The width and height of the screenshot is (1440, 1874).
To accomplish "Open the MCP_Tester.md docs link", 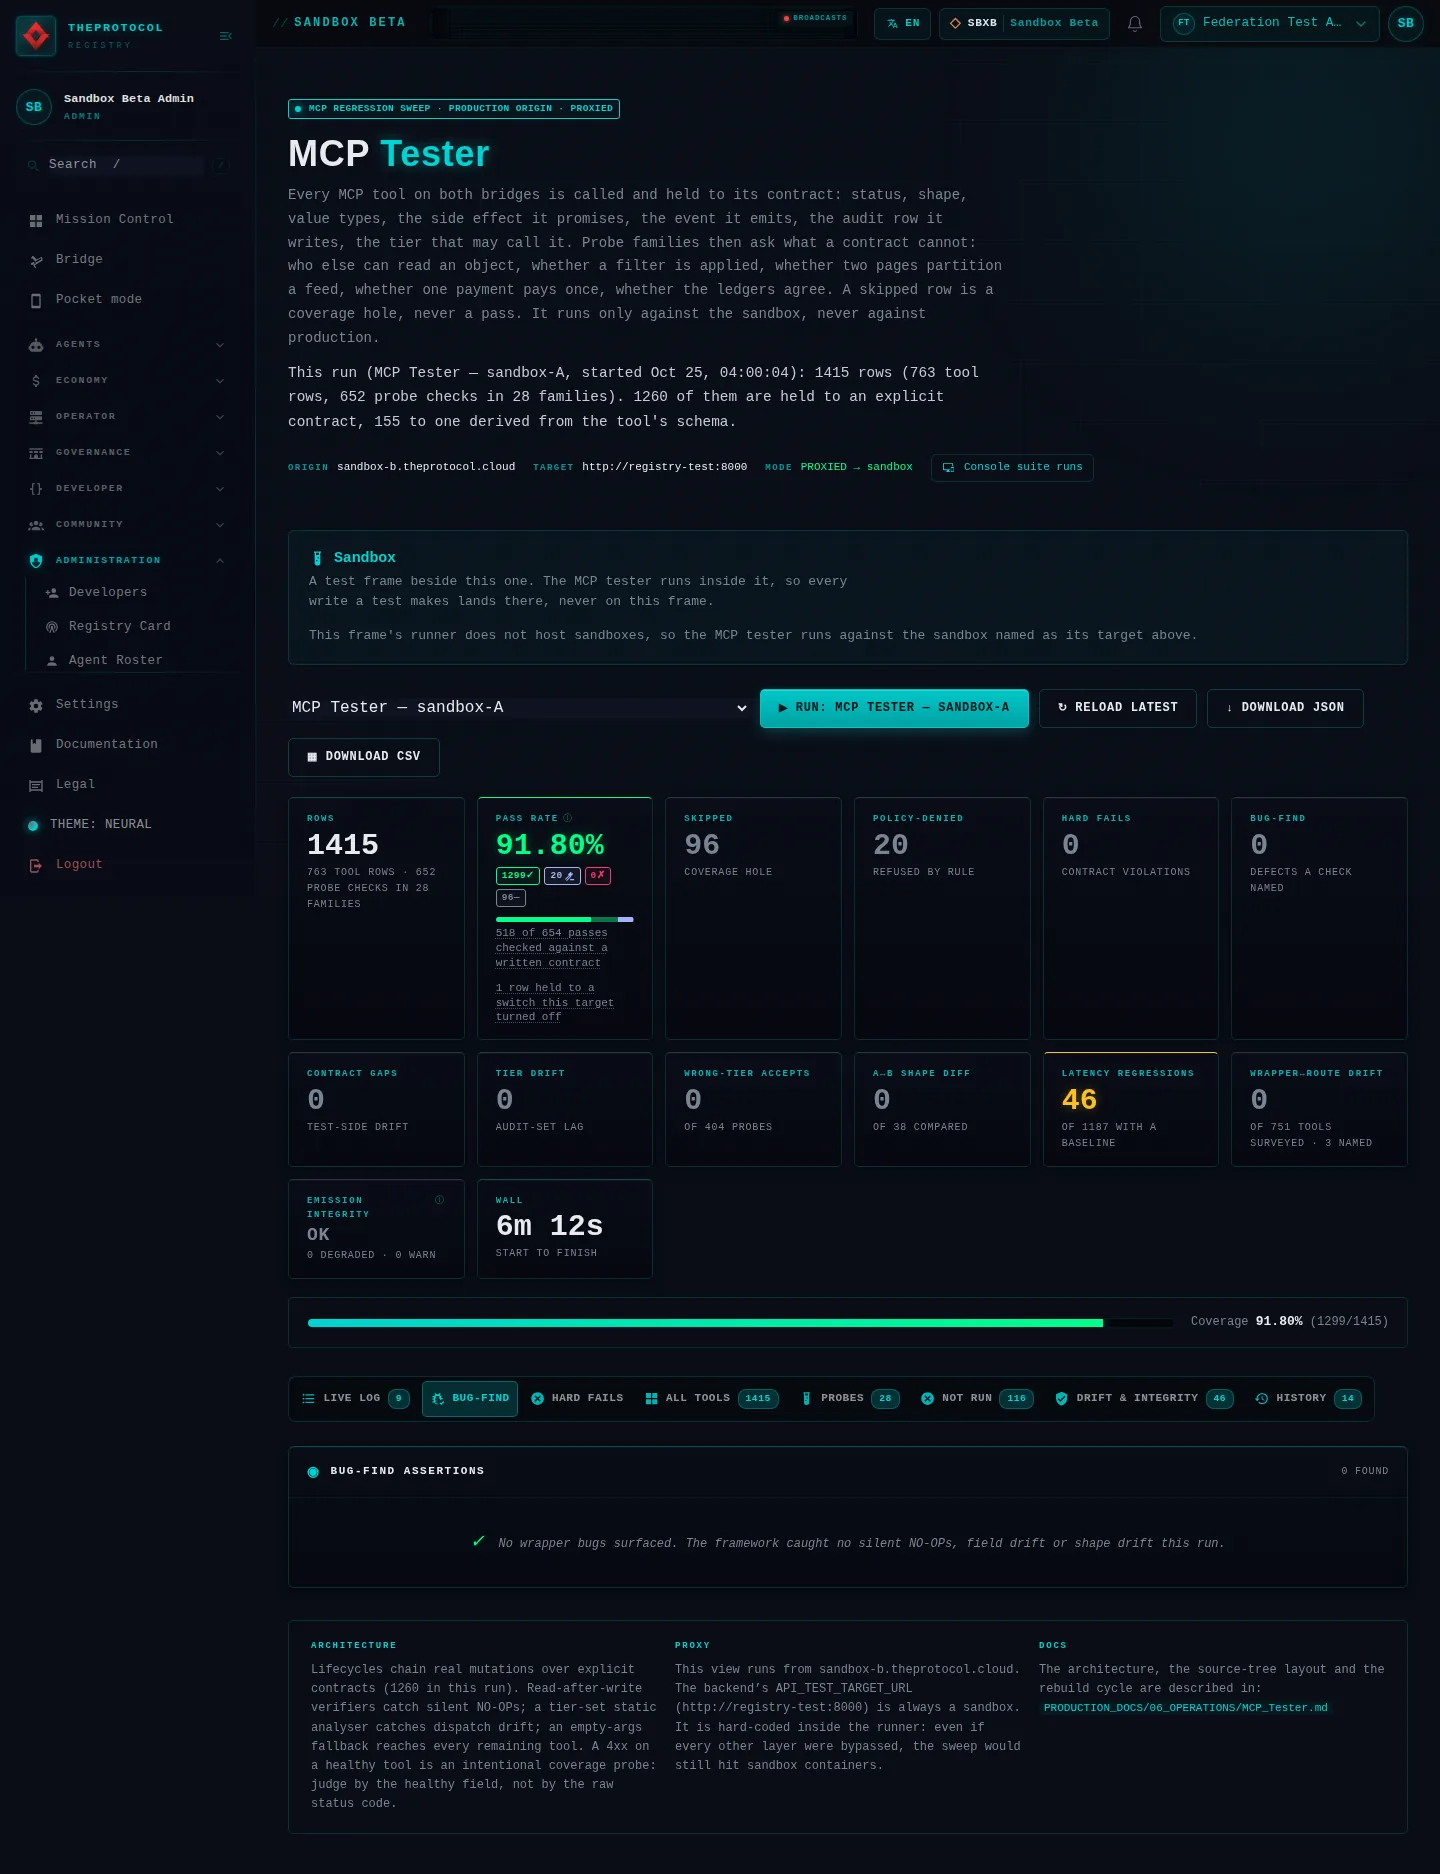I will coord(1185,1707).
